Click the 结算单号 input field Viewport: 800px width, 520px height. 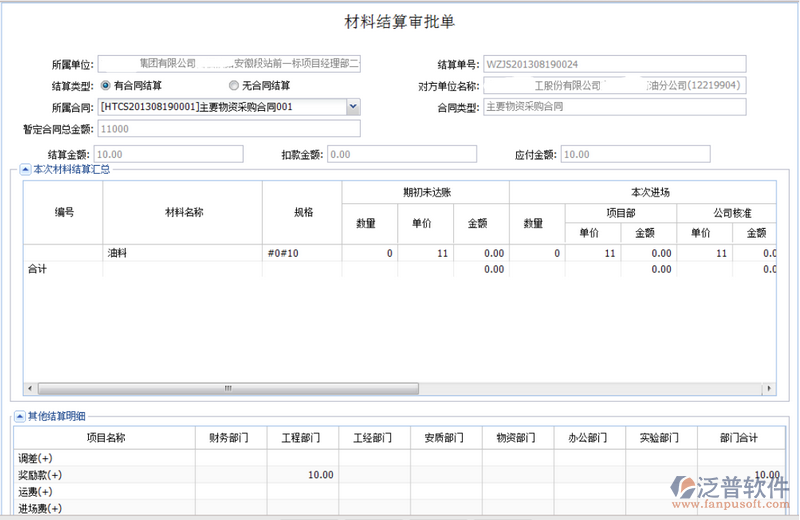pos(614,64)
